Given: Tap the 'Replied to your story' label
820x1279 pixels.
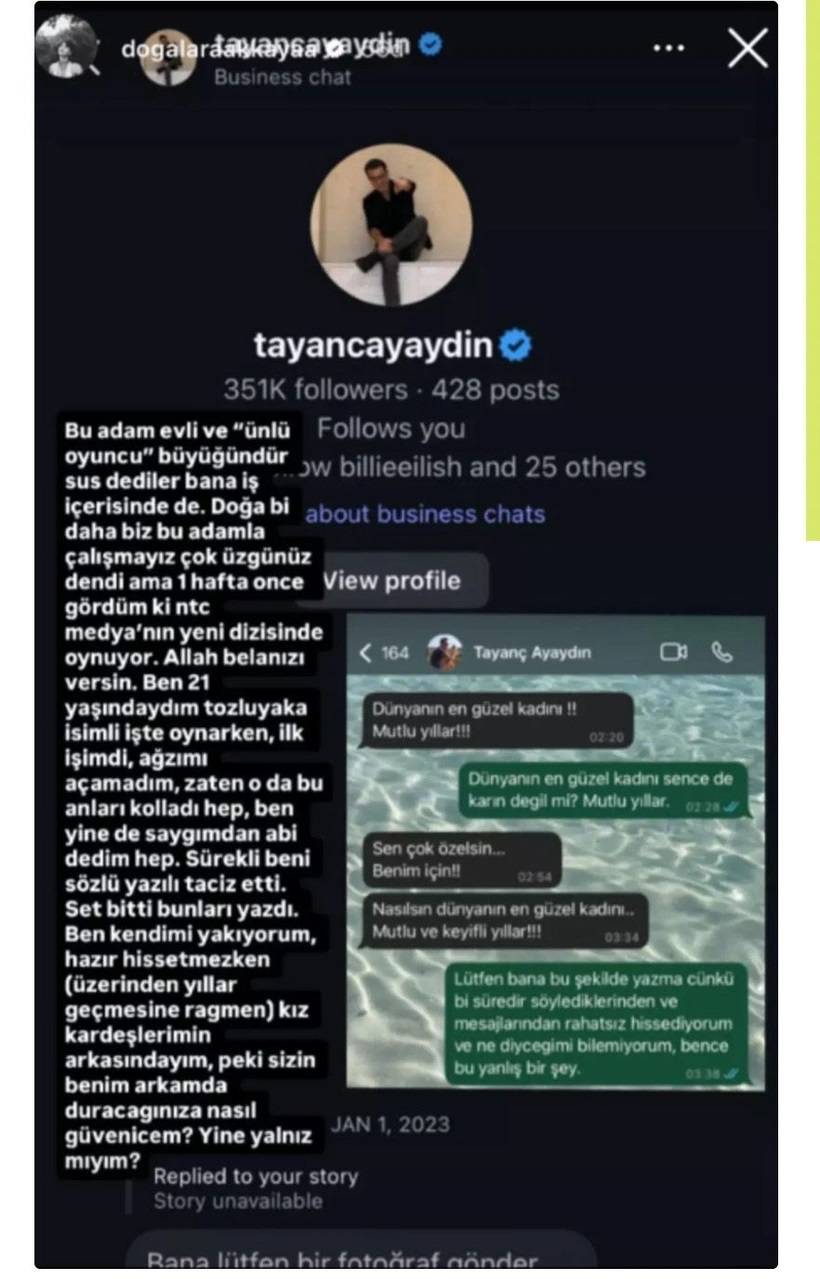Looking at the screenshot, I should click(255, 1176).
